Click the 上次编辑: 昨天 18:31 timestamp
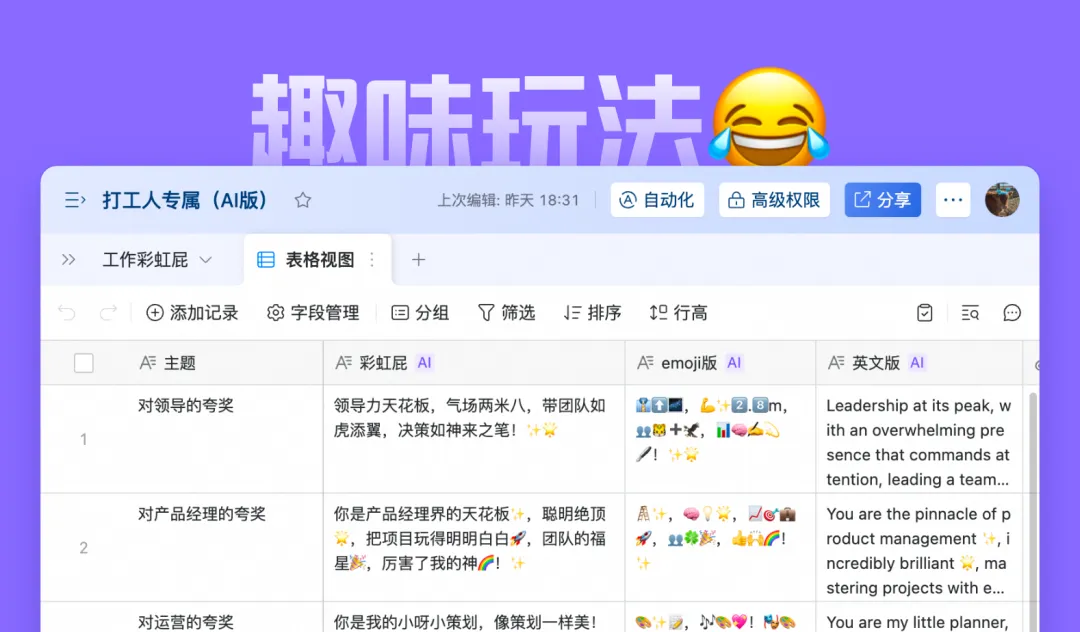The image size is (1080, 632). click(x=508, y=200)
